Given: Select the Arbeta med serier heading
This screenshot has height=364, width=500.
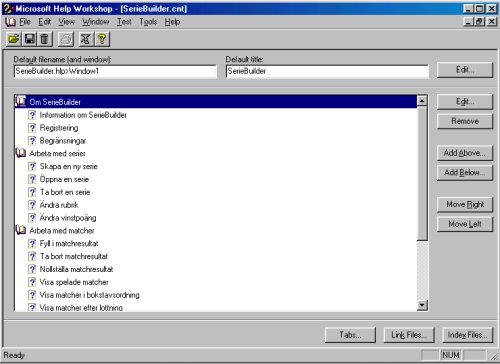Looking at the screenshot, I should [x=57, y=153].
